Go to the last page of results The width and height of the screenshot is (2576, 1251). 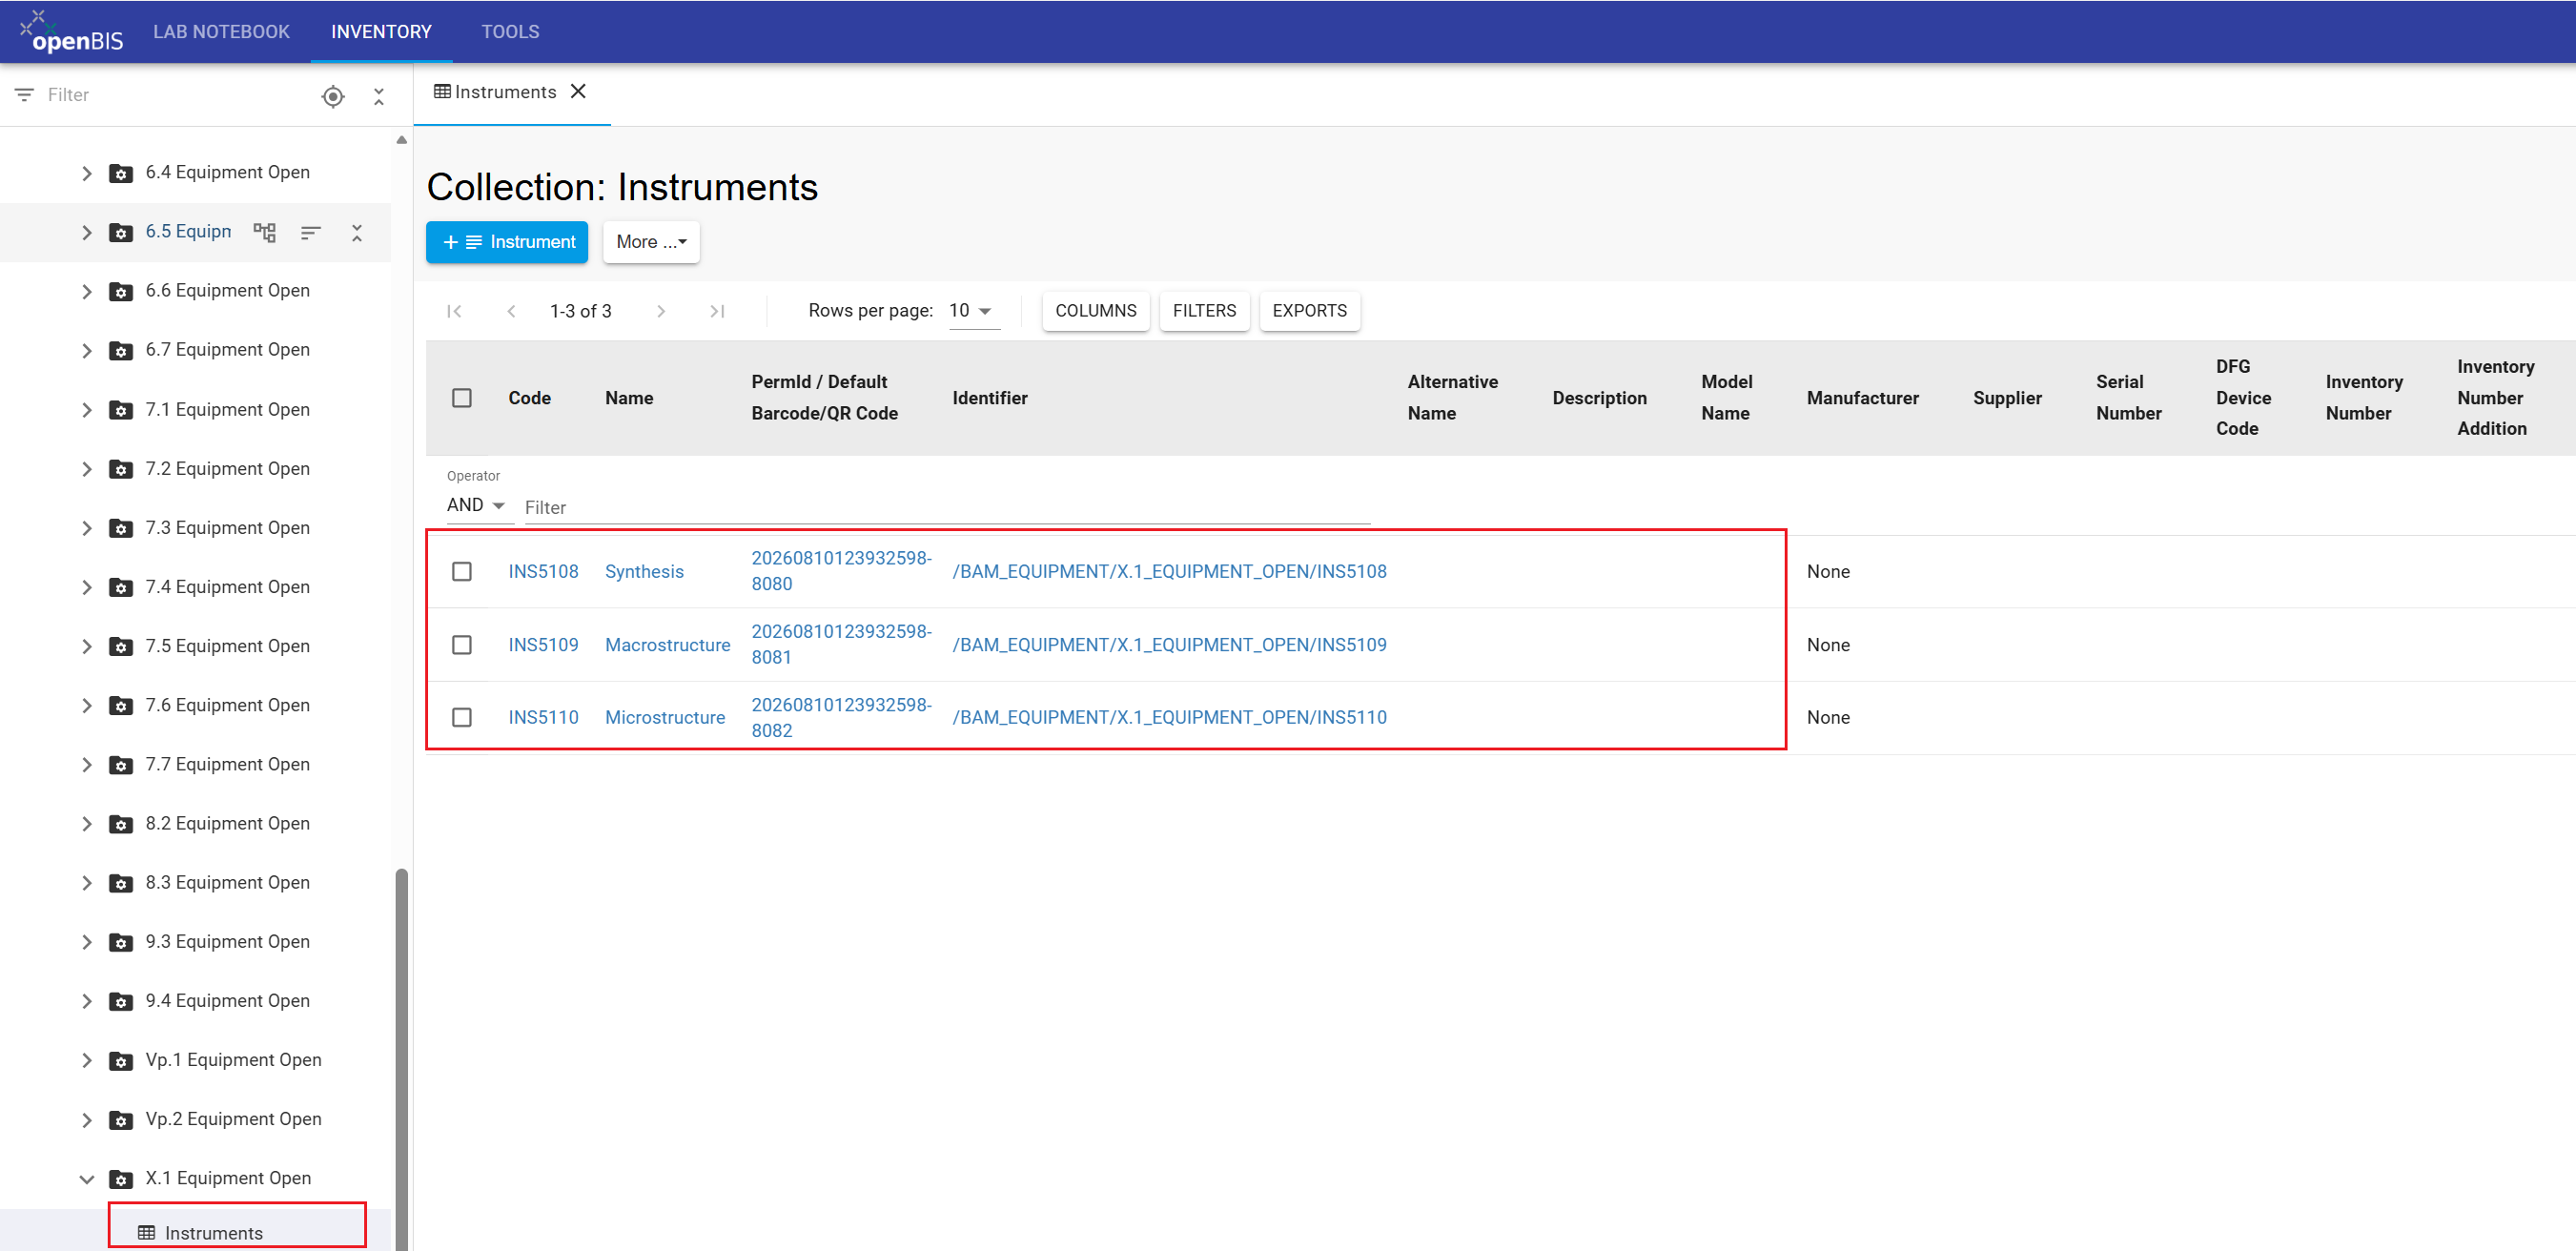(717, 311)
